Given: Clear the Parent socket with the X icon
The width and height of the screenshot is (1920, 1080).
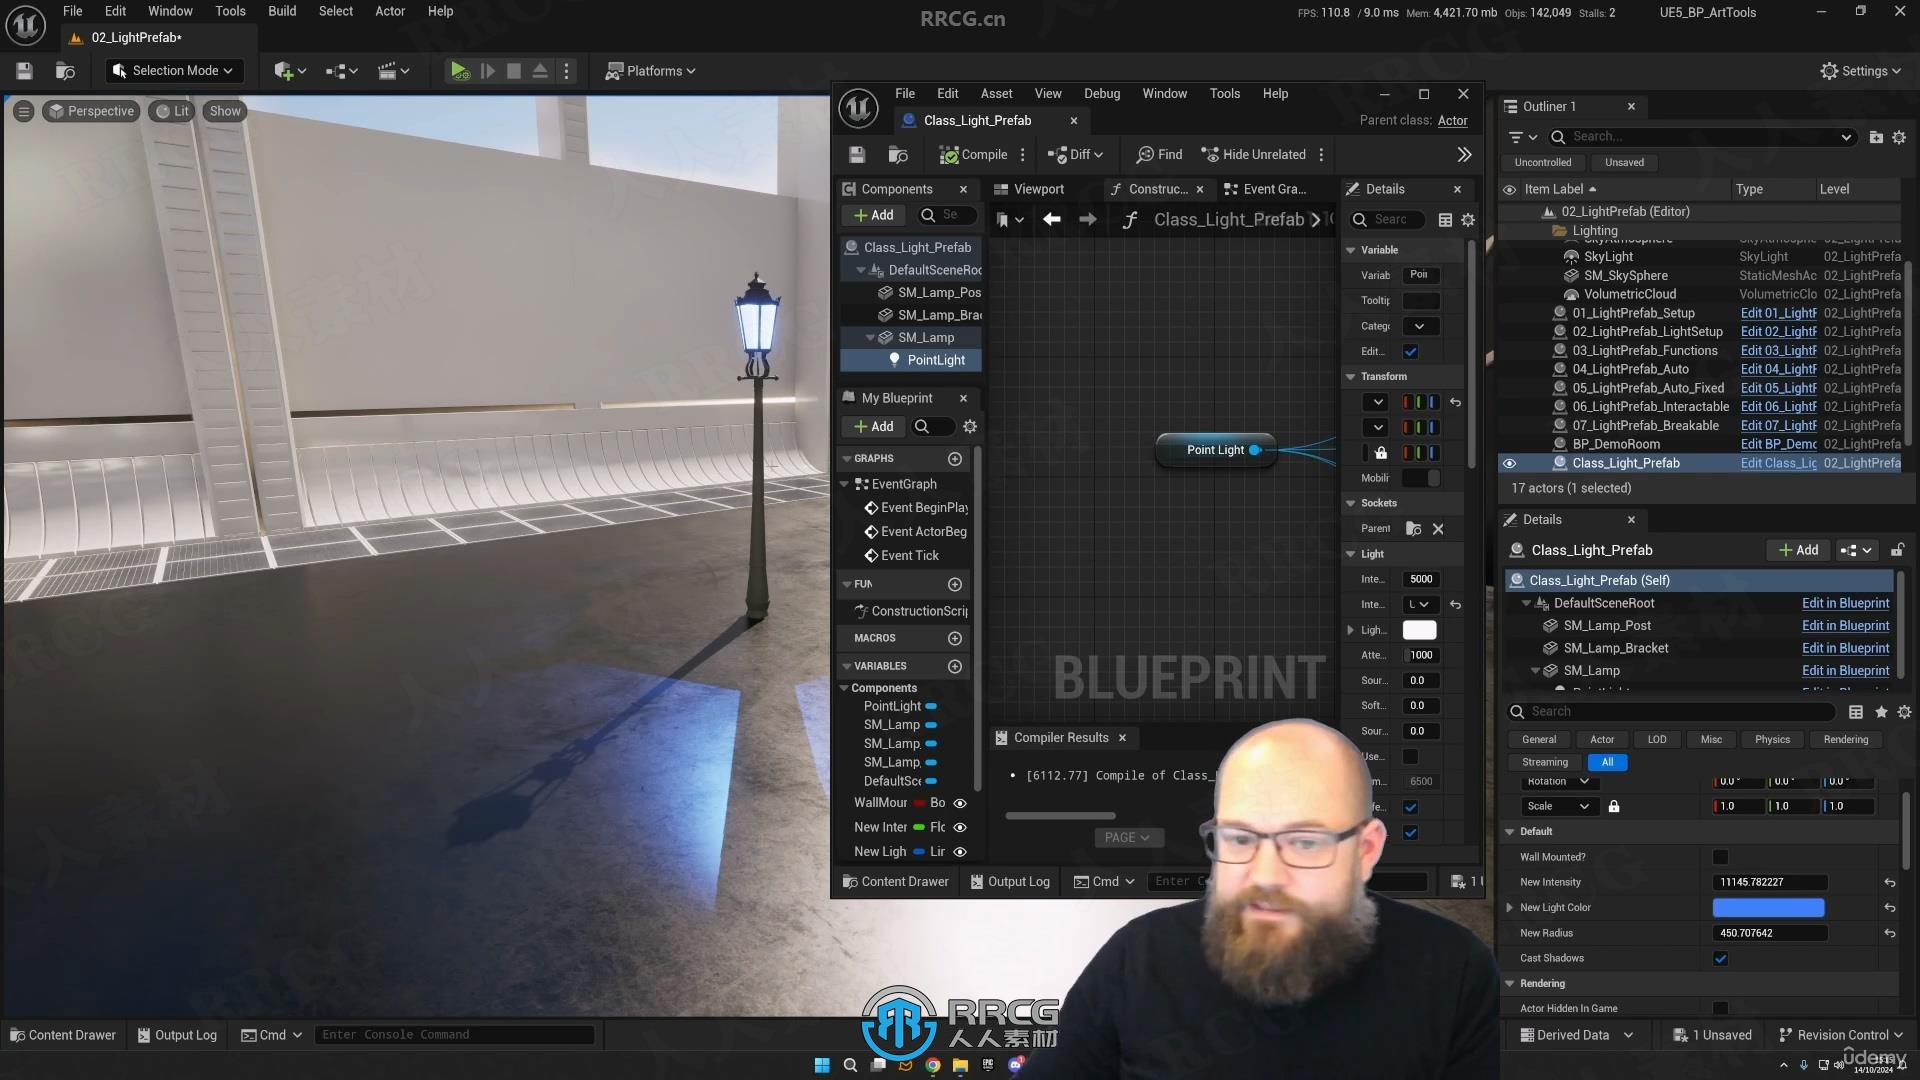Looking at the screenshot, I should coord(1438,529).
